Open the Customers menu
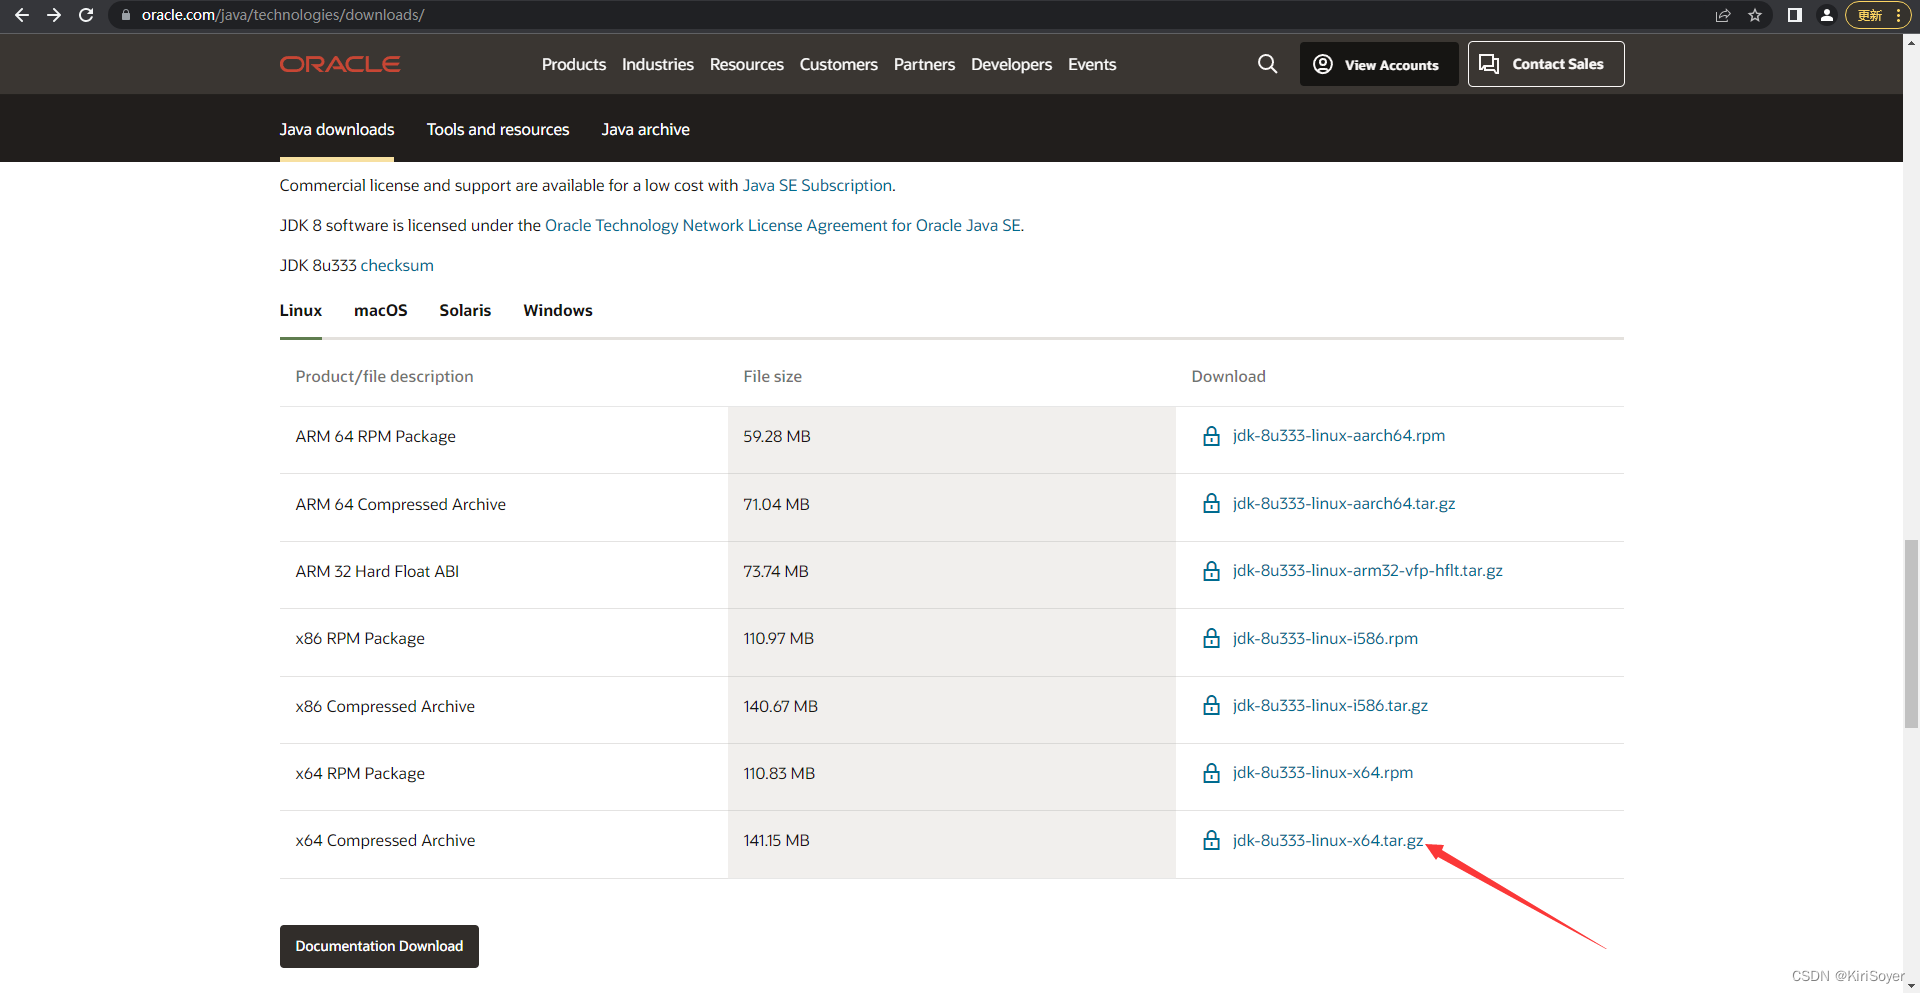This screenshot has width=1920, height=993. coord(839,64)
